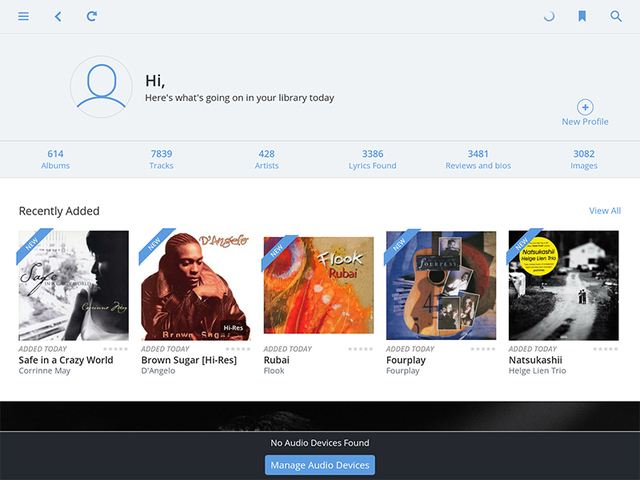
Task: Open Safe in a Crazy World album cover
Action: point(73,285)
